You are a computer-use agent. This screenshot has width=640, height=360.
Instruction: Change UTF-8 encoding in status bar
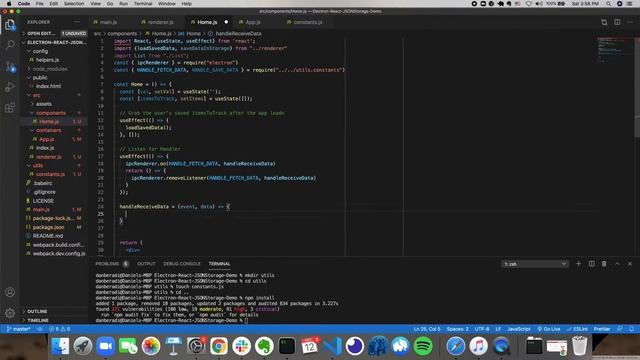482,329
